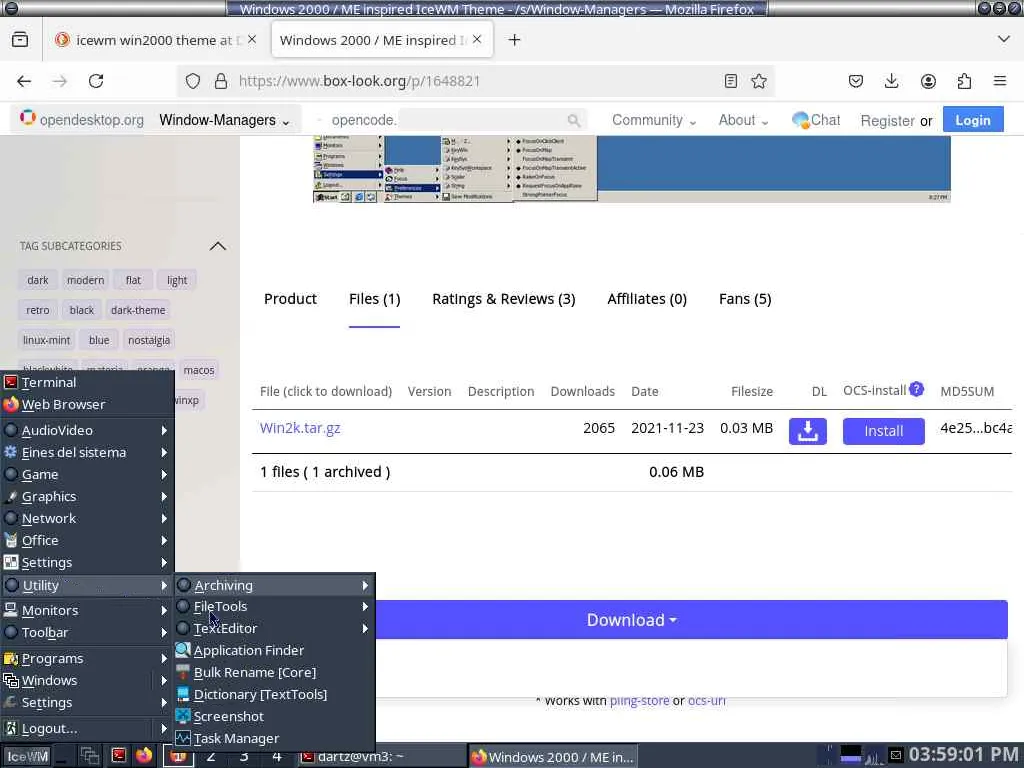Click the opendesktop.org logo
This screenshot has height=768, width=1024.
pyautogui.click(x=81, y=120)
